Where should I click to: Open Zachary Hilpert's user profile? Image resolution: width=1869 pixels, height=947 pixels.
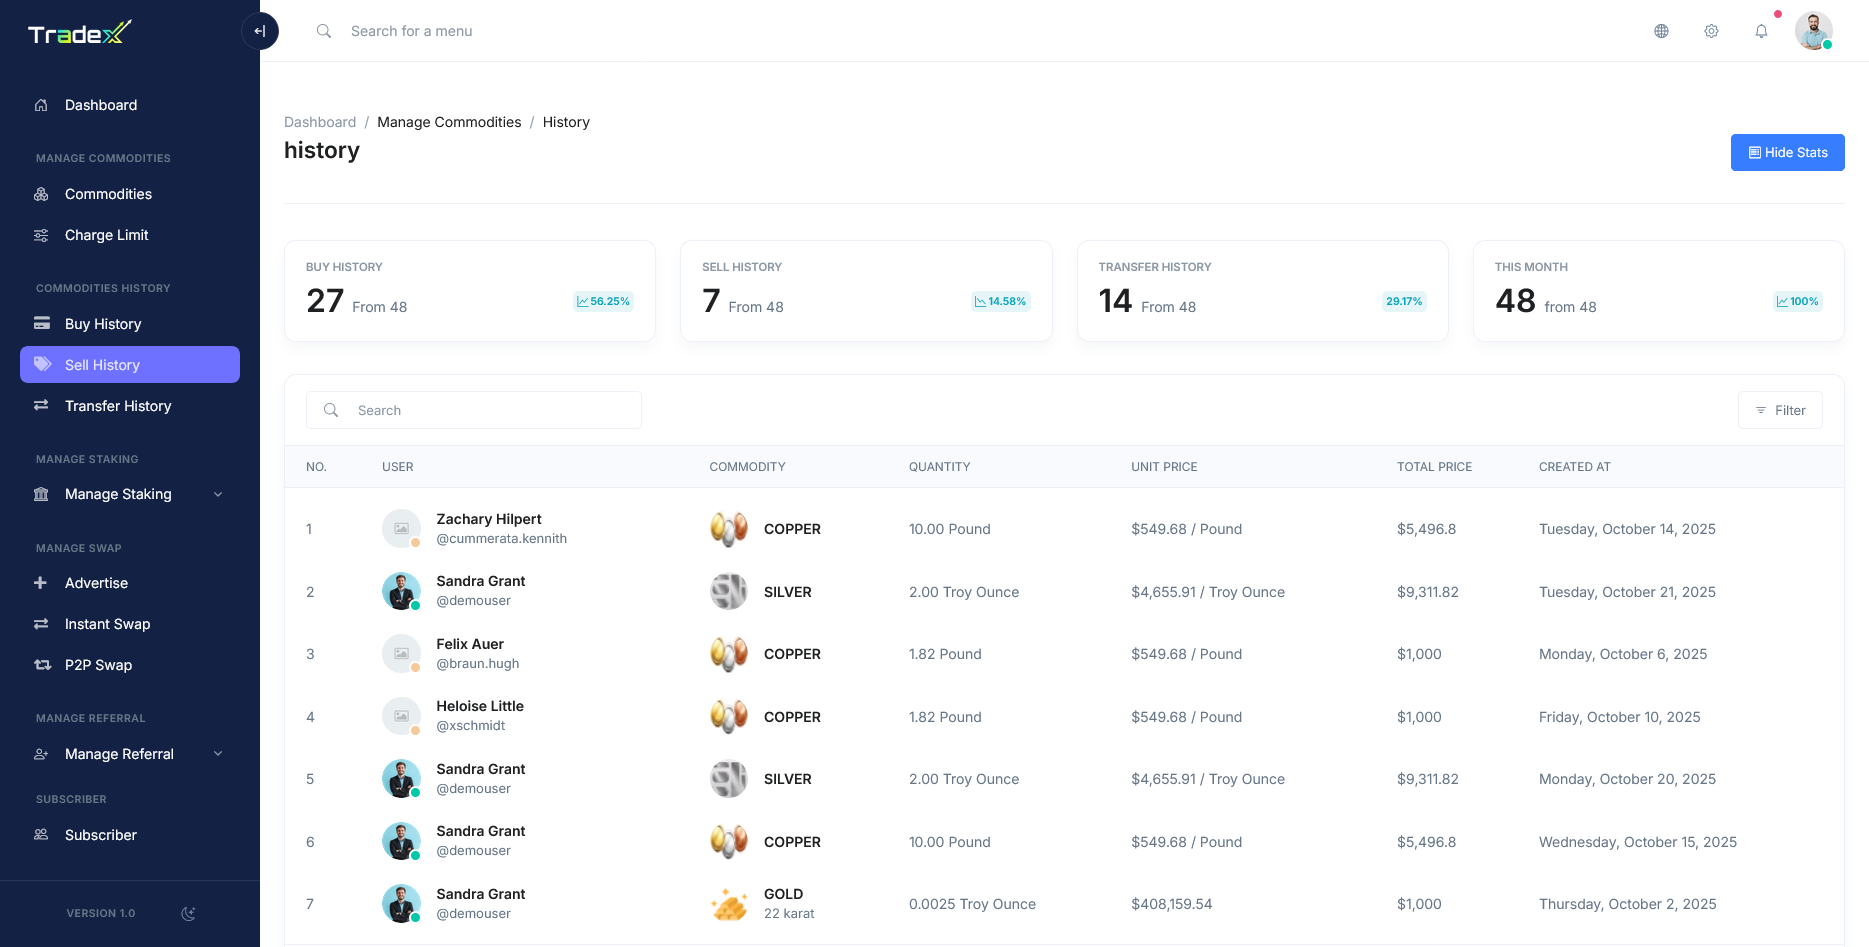488,519
